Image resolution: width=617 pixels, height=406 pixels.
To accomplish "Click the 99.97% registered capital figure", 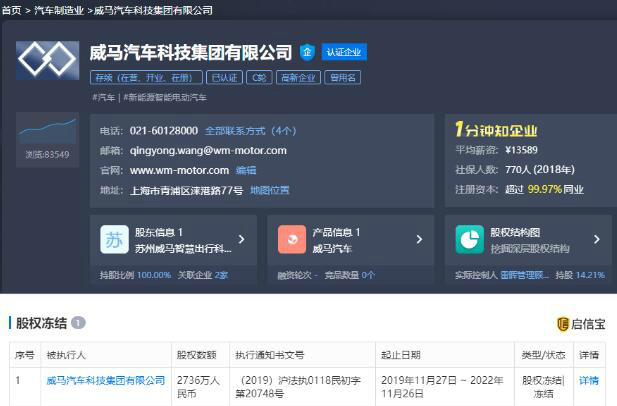I will [x=545, y=189].
